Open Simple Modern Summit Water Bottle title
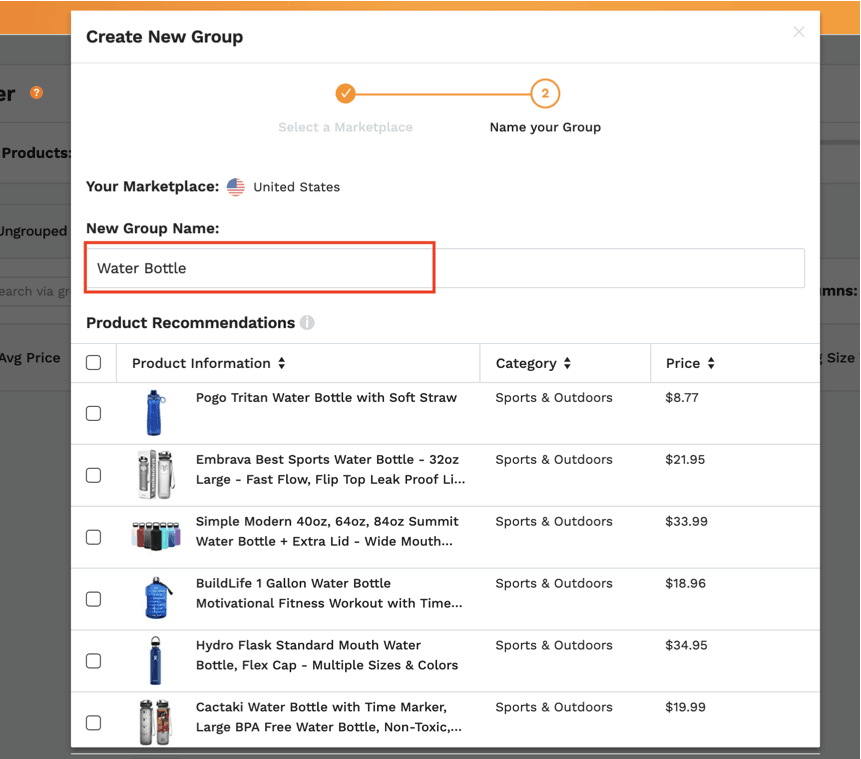 pos(327,531)
